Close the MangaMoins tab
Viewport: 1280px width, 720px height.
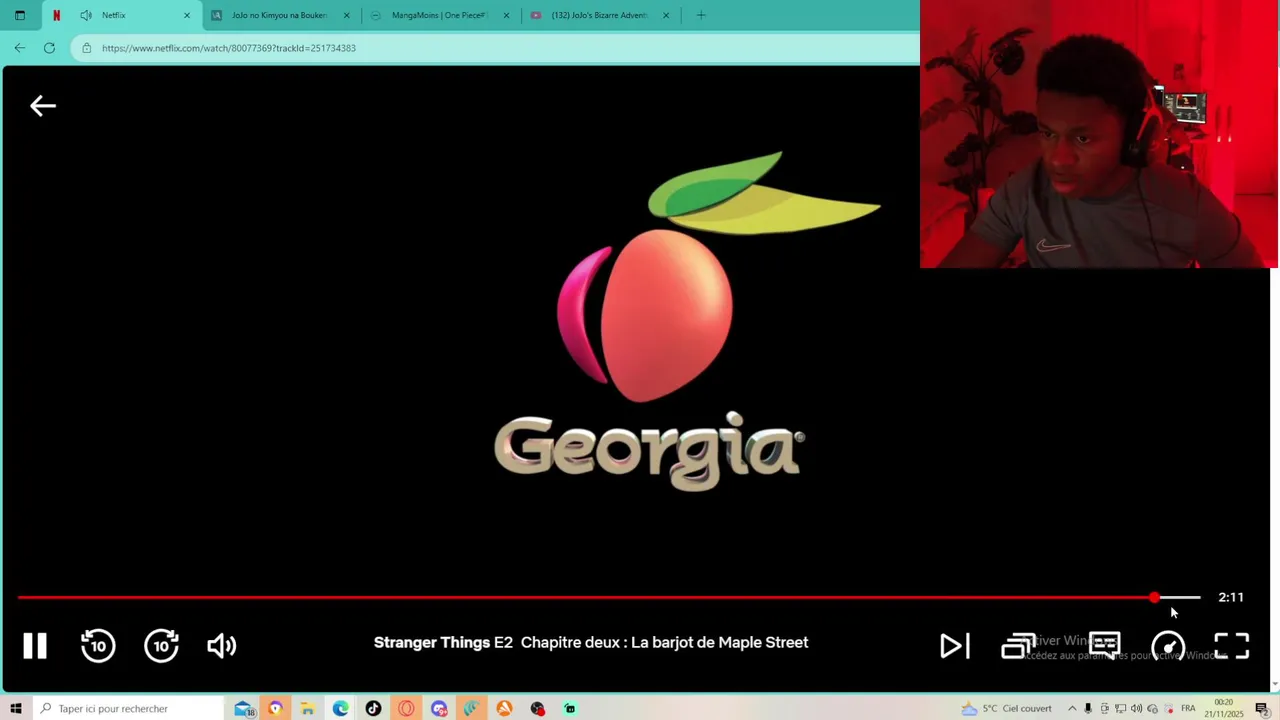(506, 15)
